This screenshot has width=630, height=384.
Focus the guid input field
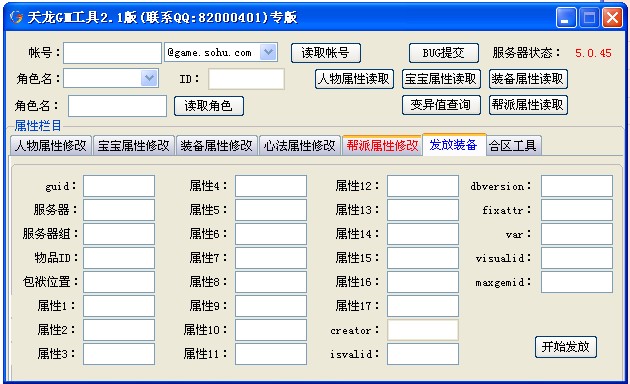pos(119,186)
